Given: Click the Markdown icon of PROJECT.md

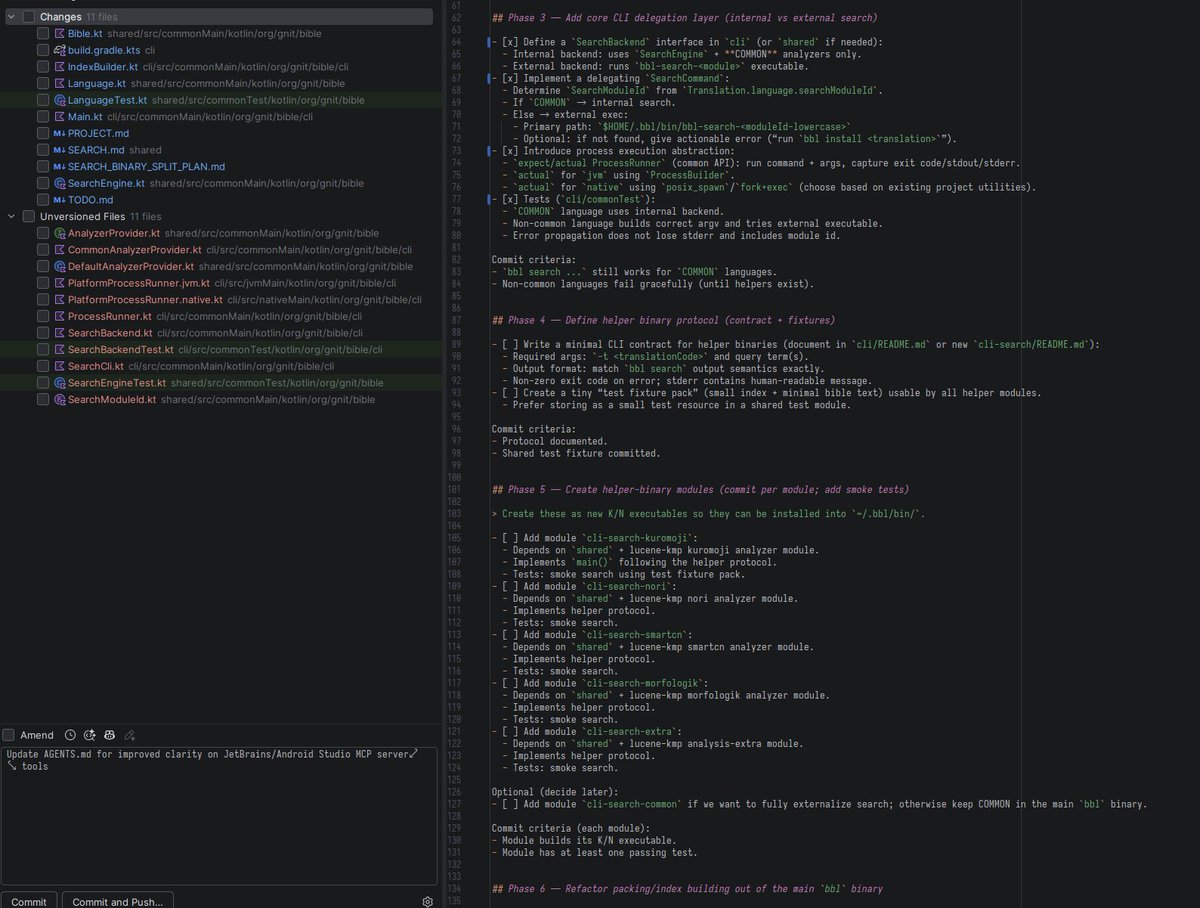Looking at the screenshot, I should pyautogui.click(x=60, y=133).
